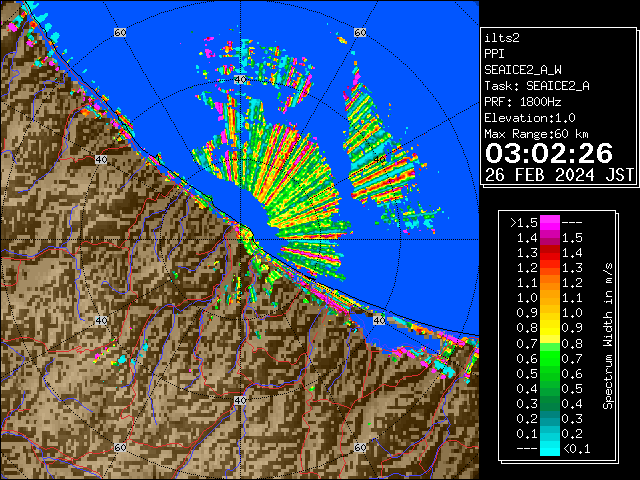Click the yellow legend band beside 0.8
Viewport: 640px width, 480px height.
pyautogui.click(x=550, y=328)
